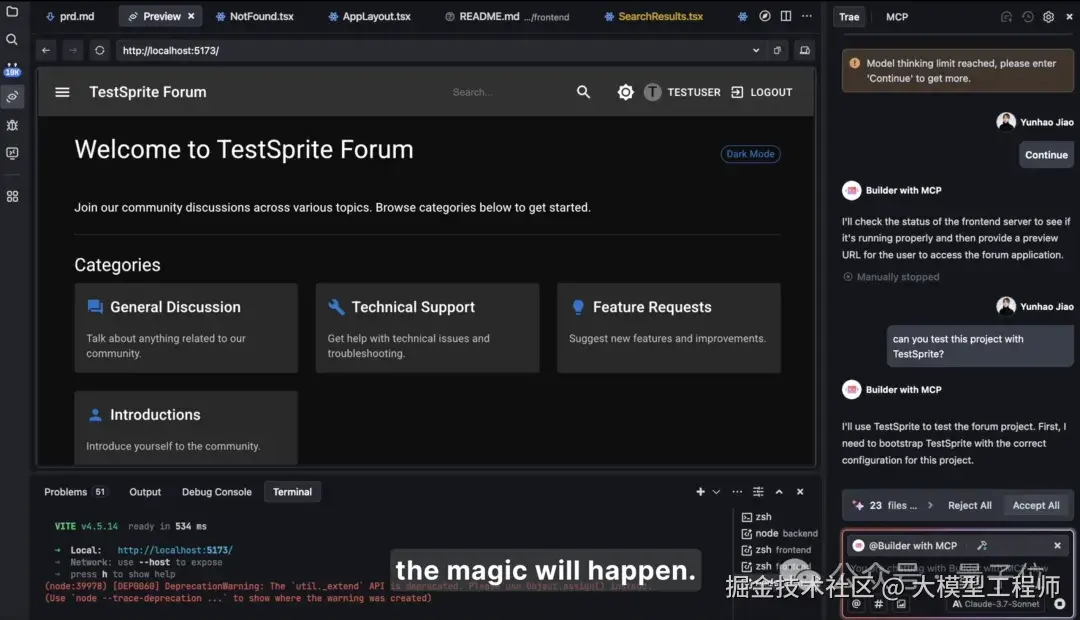Stop the running chat generation
This screenshot has width=1080, height=620.
point(1060,604)
